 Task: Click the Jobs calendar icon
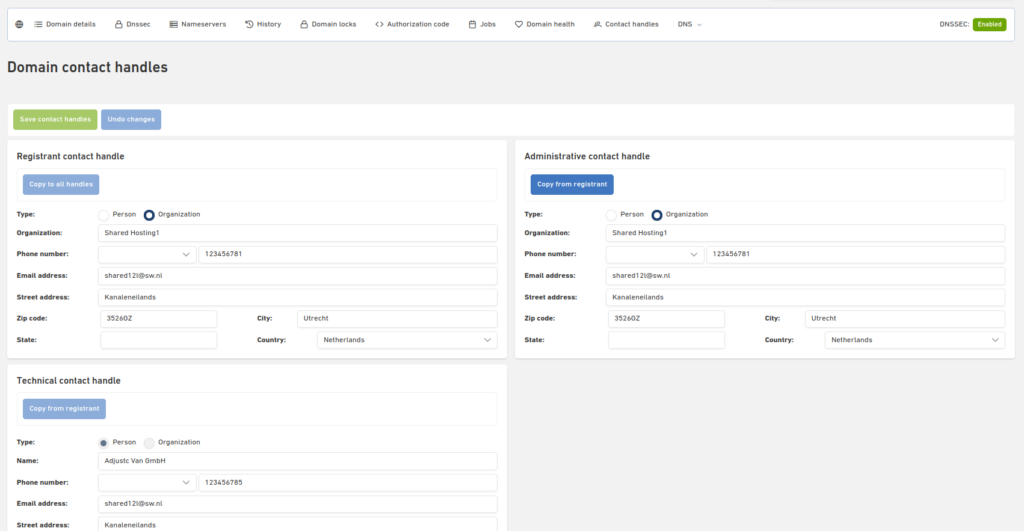coord(472,24)
